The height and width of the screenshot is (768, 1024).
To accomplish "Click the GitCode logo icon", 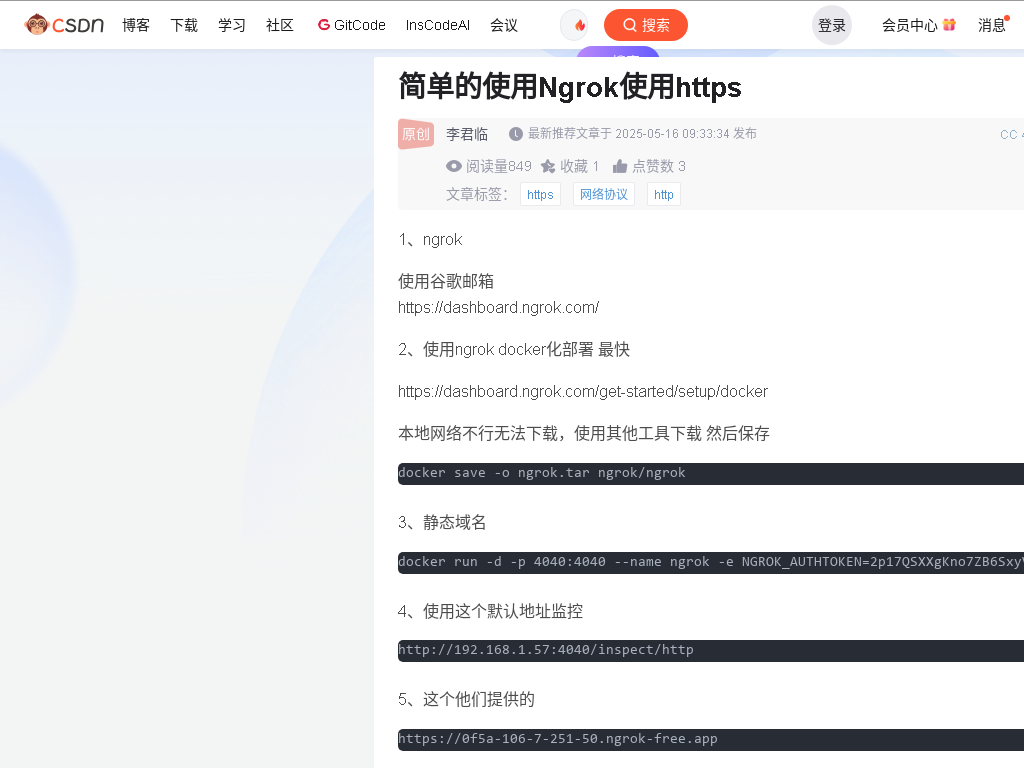I will pos(323,25).
